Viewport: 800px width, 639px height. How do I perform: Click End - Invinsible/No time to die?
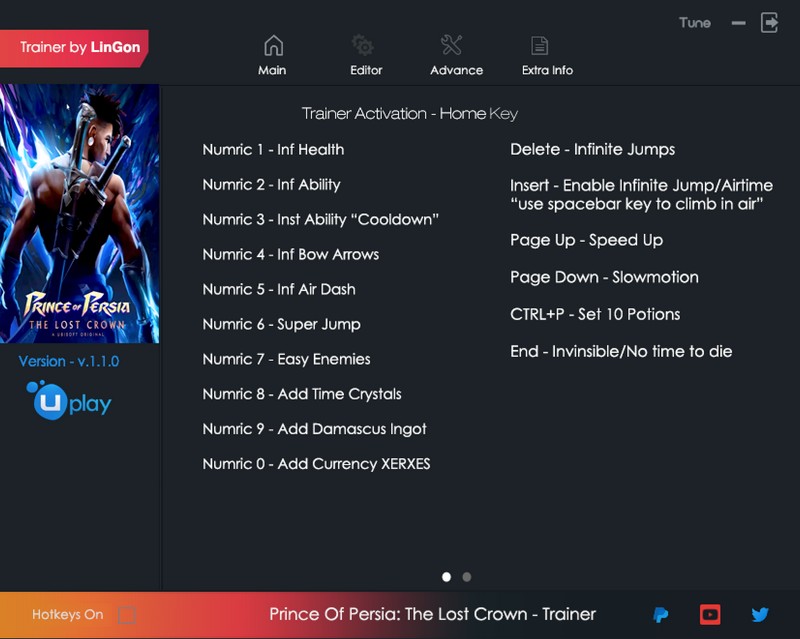point(621,352)
